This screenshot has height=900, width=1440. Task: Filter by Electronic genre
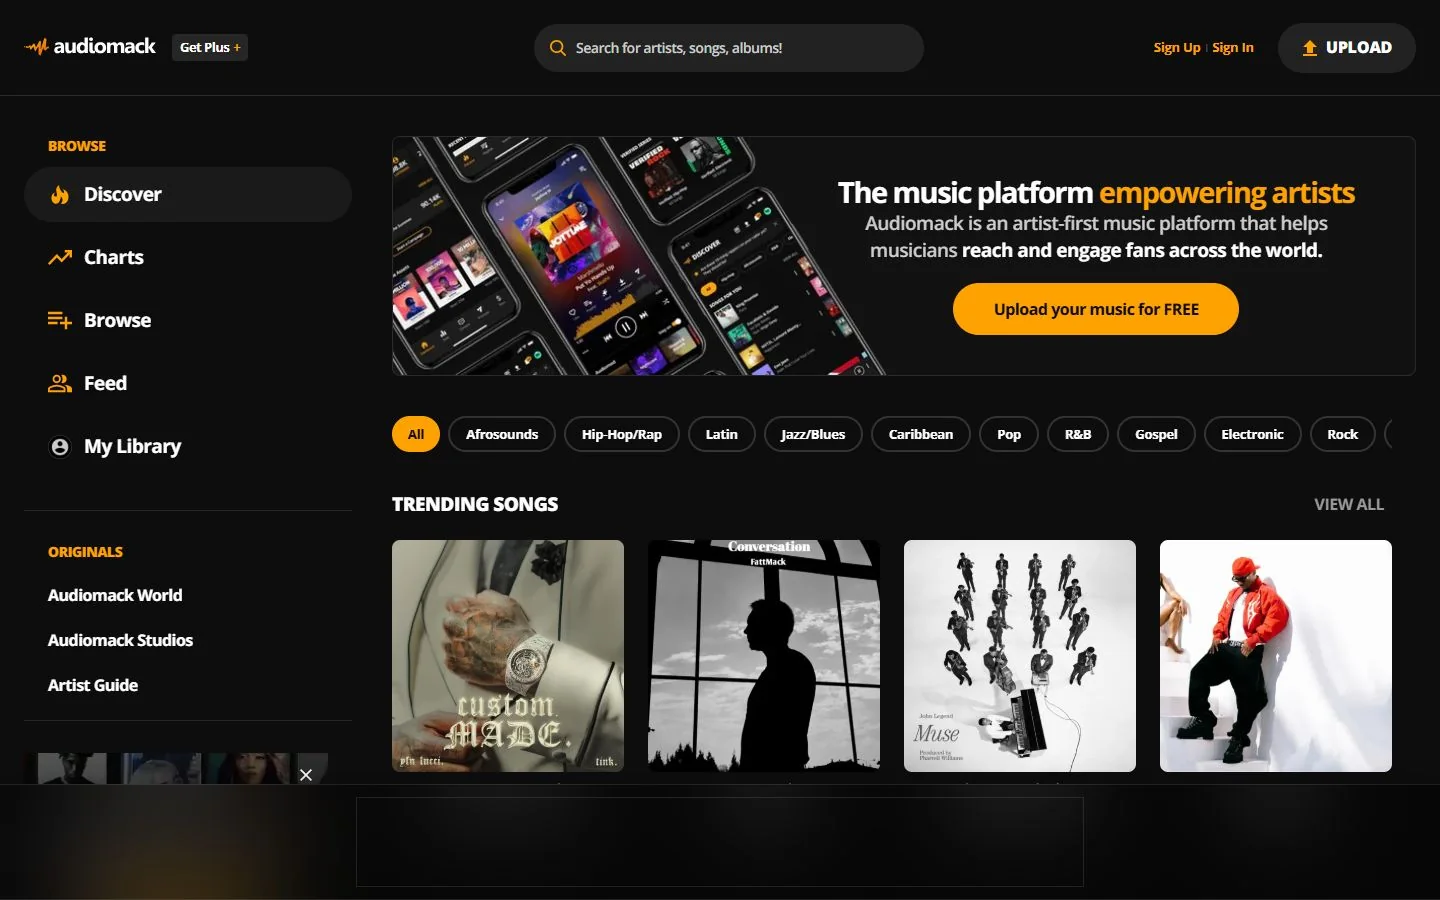click(x=1252, y=434)
